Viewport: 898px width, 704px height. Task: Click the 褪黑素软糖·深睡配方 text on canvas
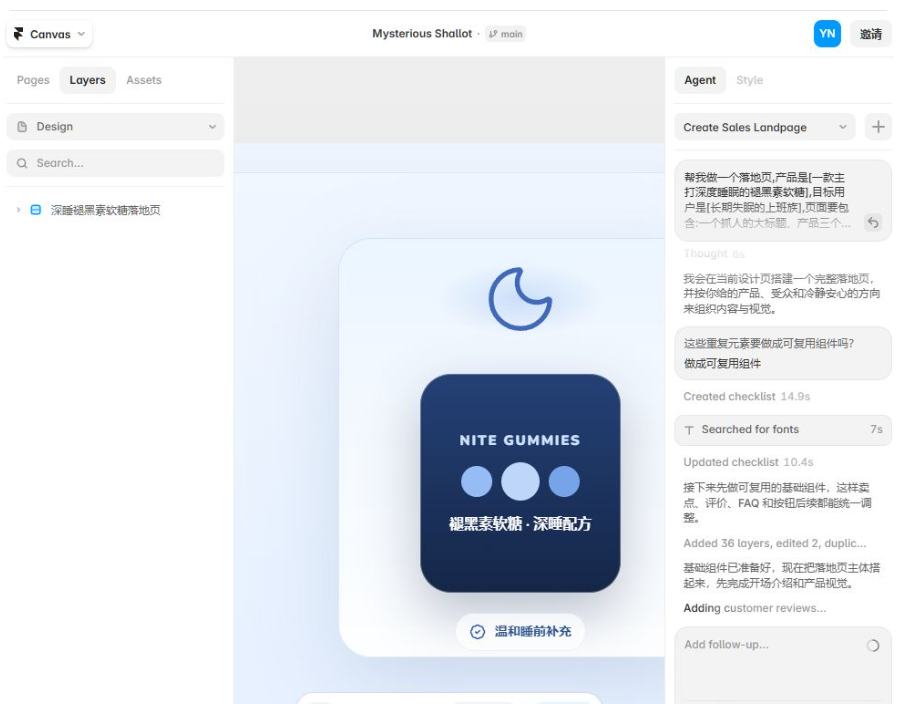coord(519,524)
